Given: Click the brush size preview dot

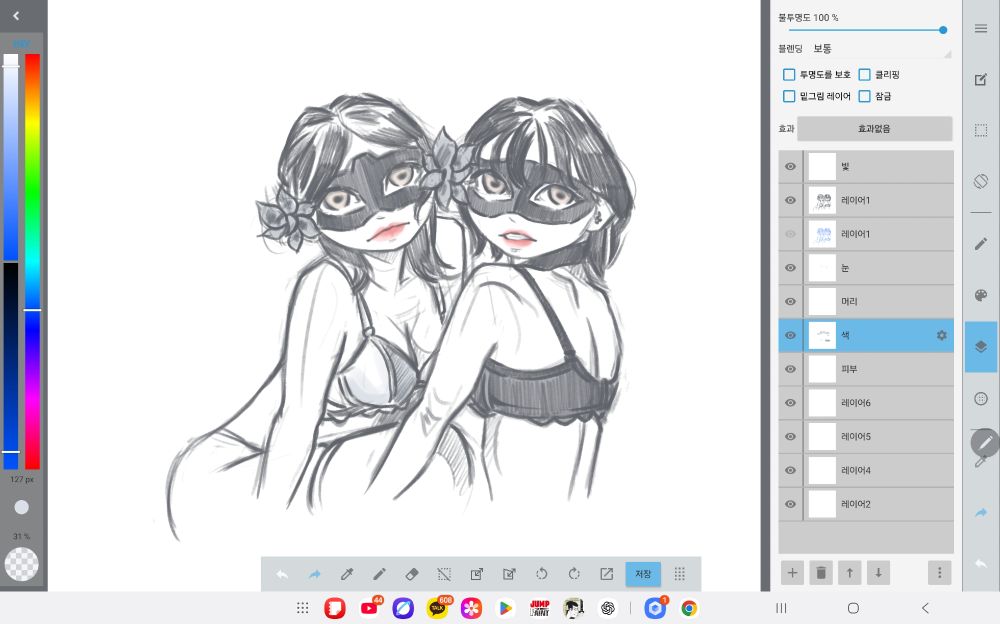Looking at the screenshot, I should (x=22, y=507).
